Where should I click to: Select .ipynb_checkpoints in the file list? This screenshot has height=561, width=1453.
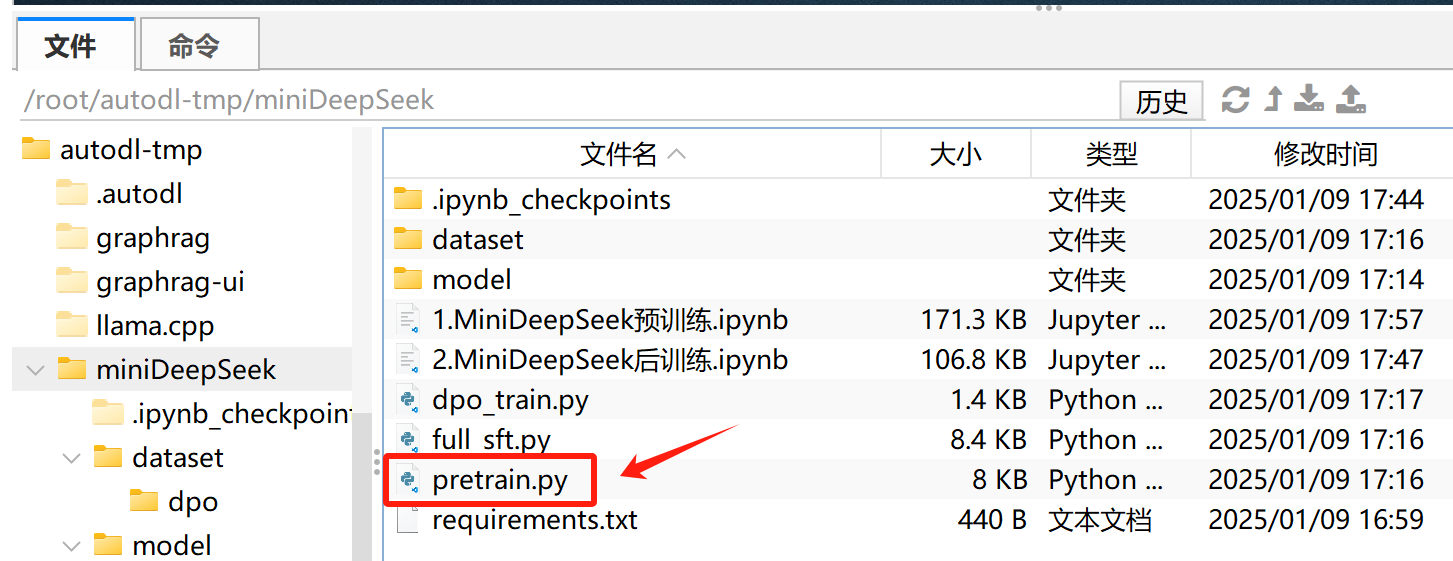pos(551,200)
